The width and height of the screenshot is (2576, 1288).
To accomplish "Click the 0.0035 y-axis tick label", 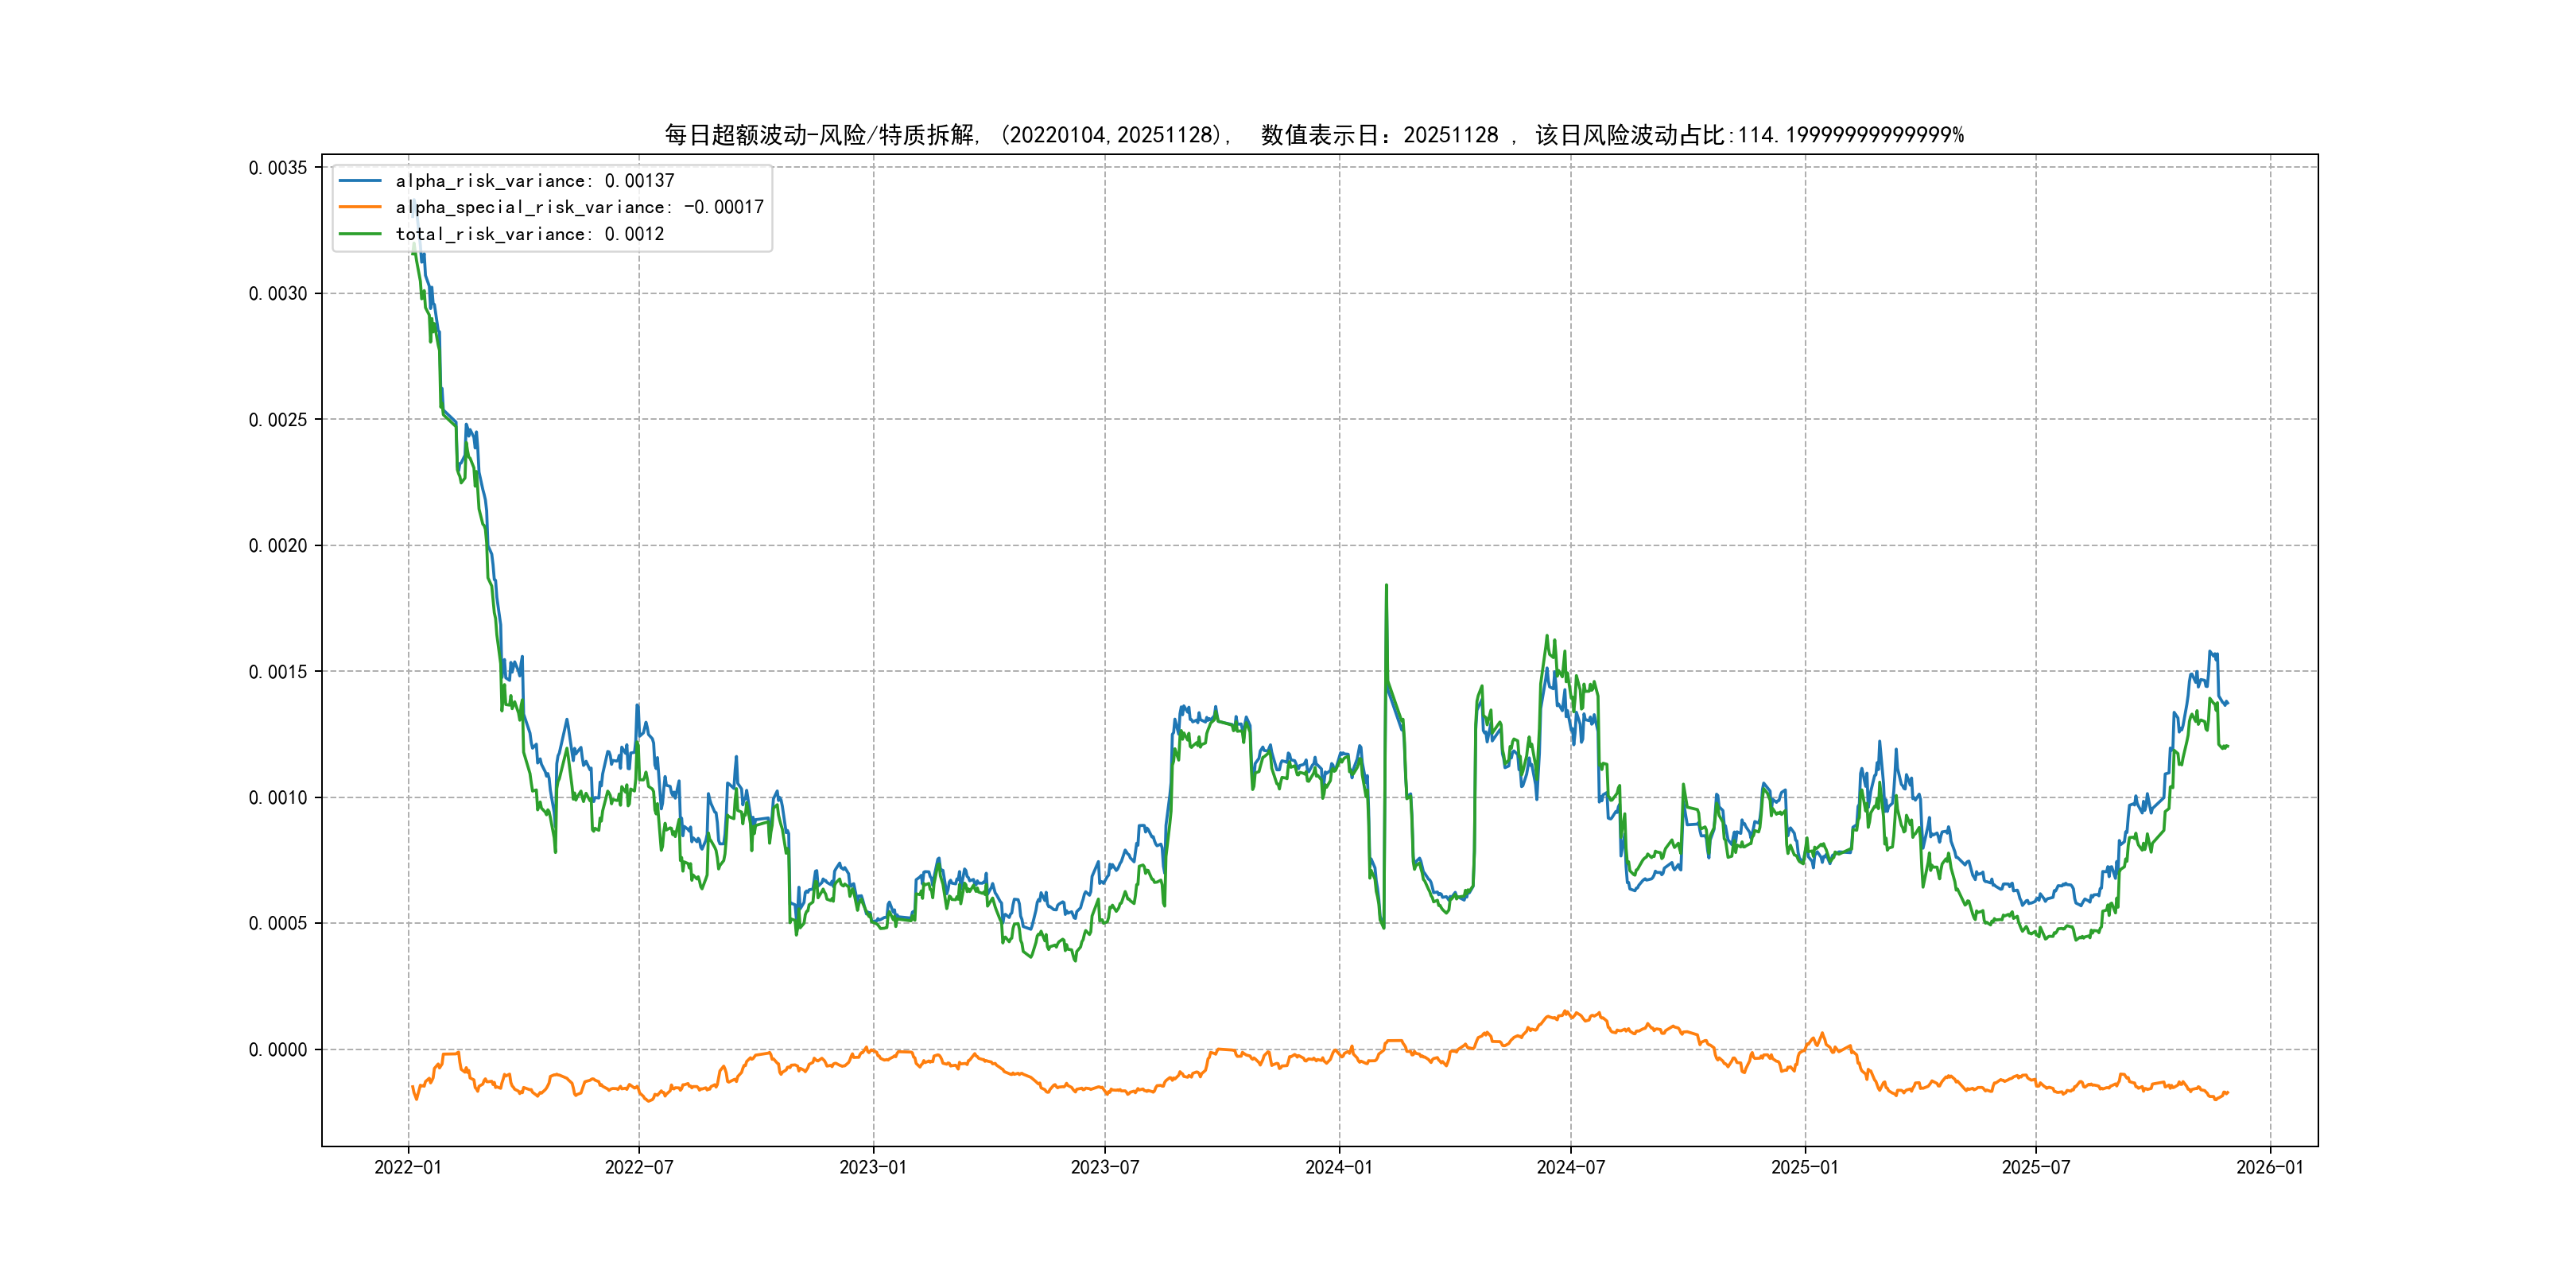I will point(278,168).
